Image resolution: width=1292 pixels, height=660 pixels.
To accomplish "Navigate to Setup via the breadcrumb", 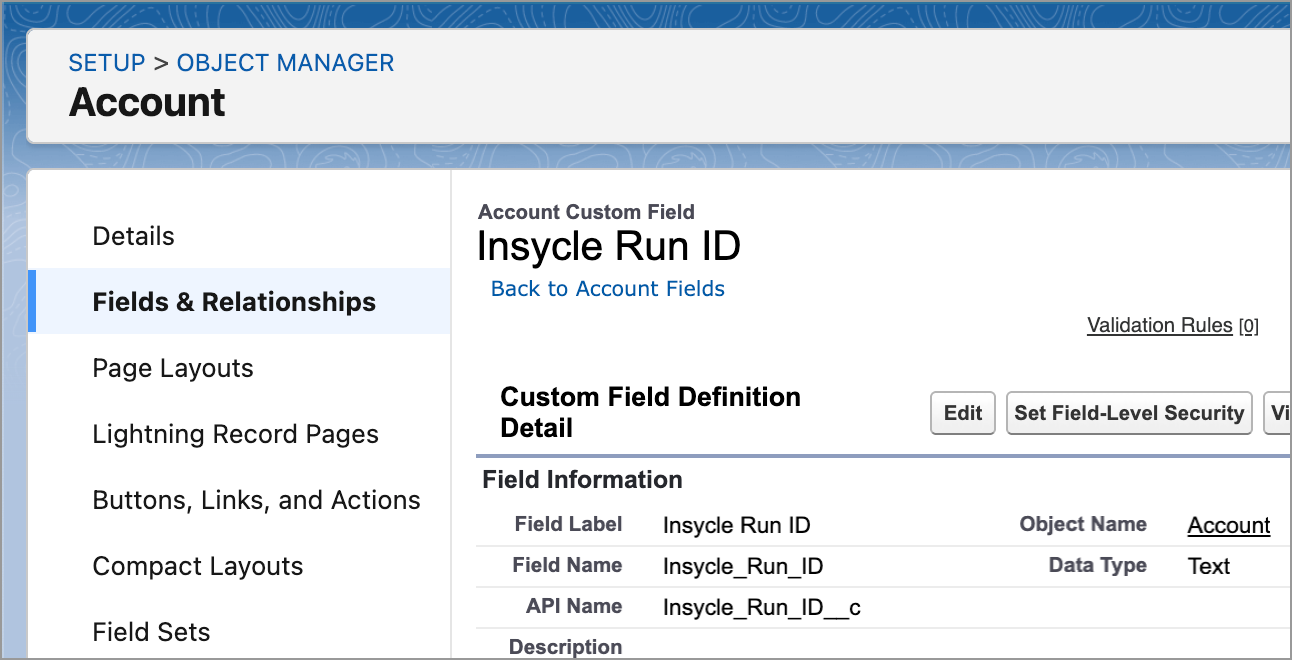I will [x=107, y=62].
